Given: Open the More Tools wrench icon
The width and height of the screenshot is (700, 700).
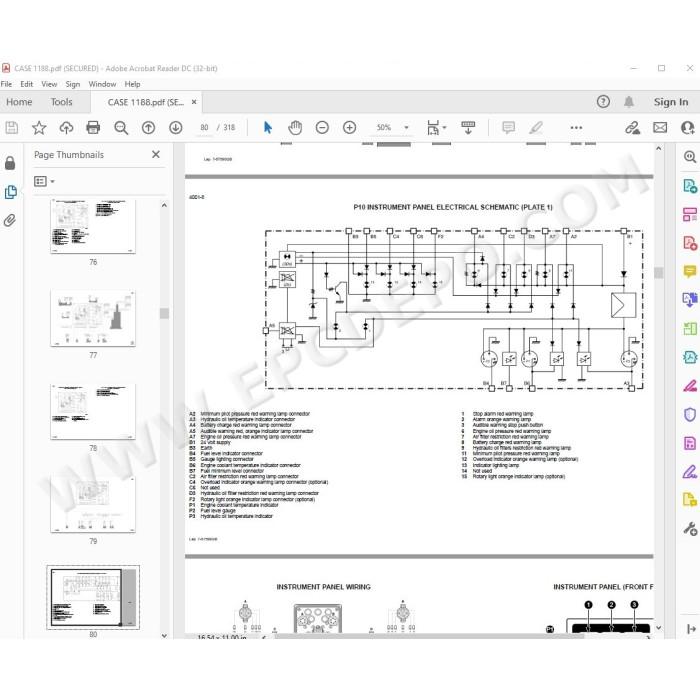Looking at the screenshot, I should 690,529.
